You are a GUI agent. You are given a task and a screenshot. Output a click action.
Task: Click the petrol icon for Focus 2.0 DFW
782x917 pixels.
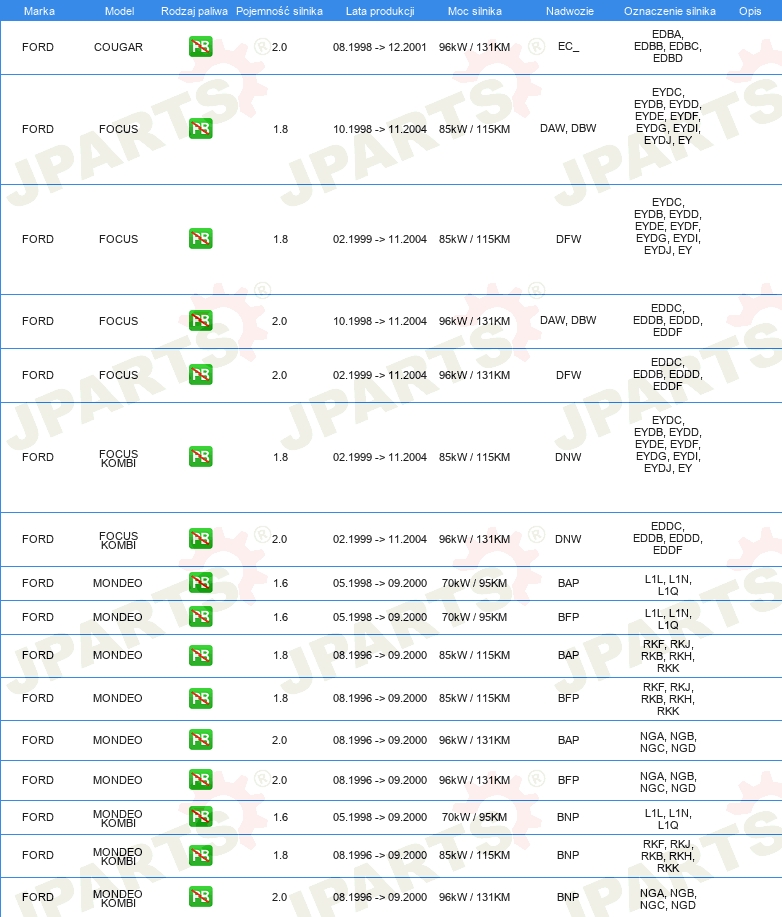[201, 374]
